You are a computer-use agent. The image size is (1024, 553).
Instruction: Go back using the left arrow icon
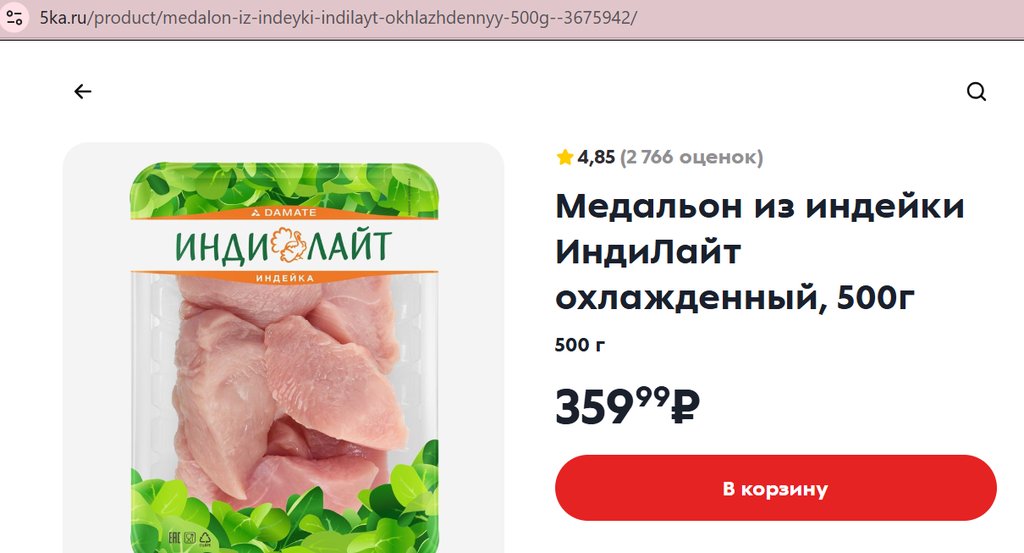(x=82, y=91)
